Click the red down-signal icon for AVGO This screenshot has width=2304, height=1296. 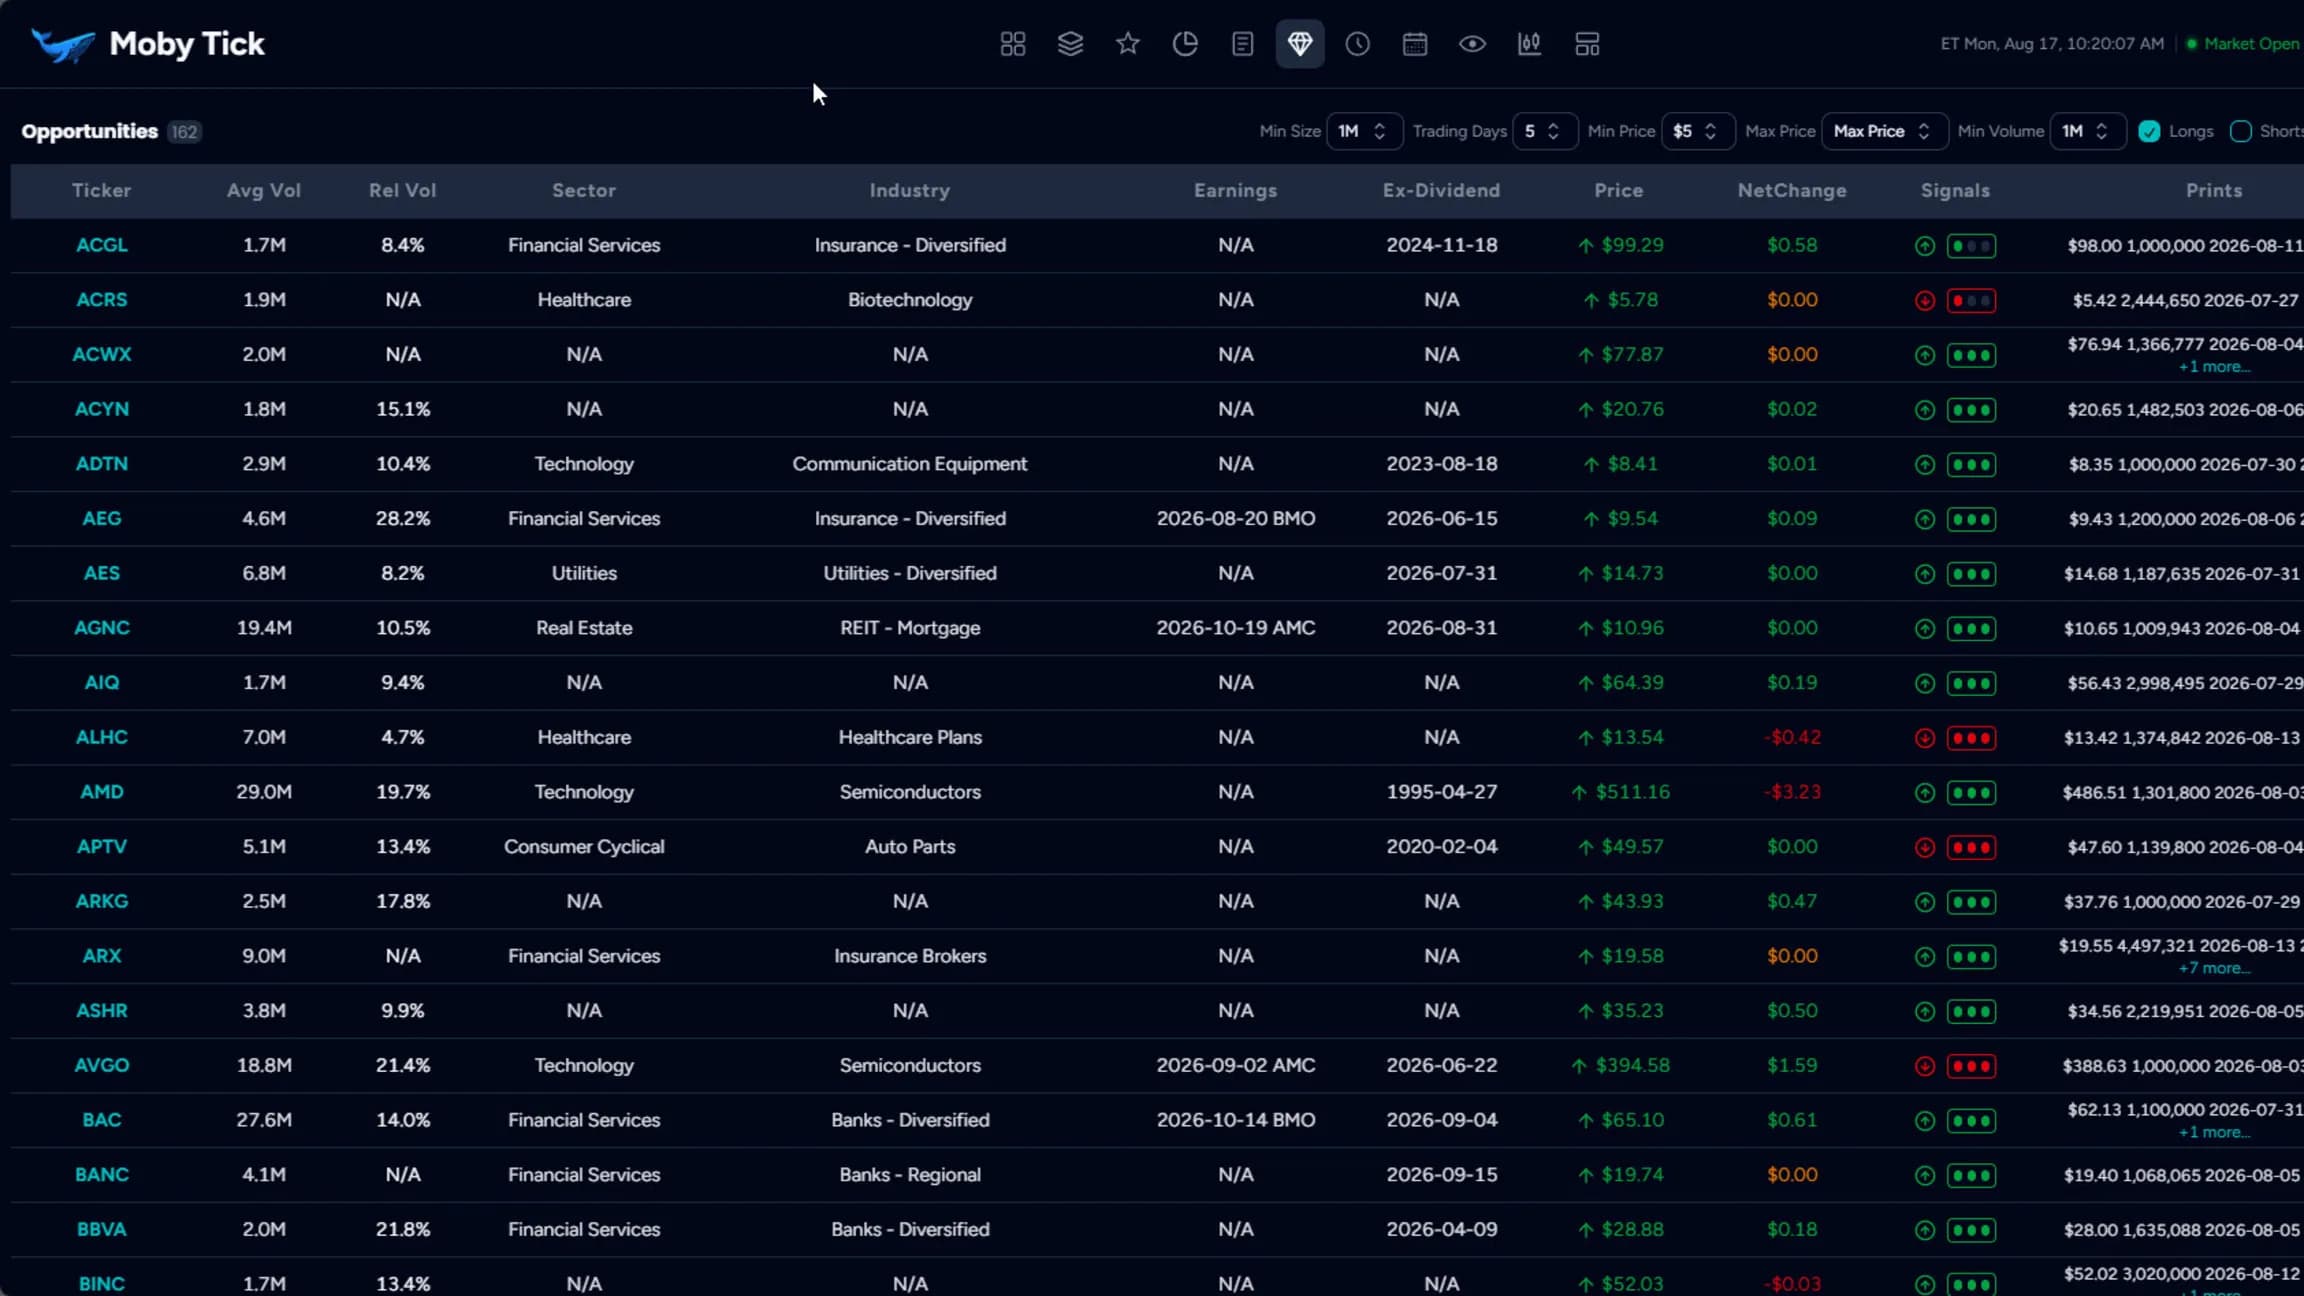(1925, 1066)
